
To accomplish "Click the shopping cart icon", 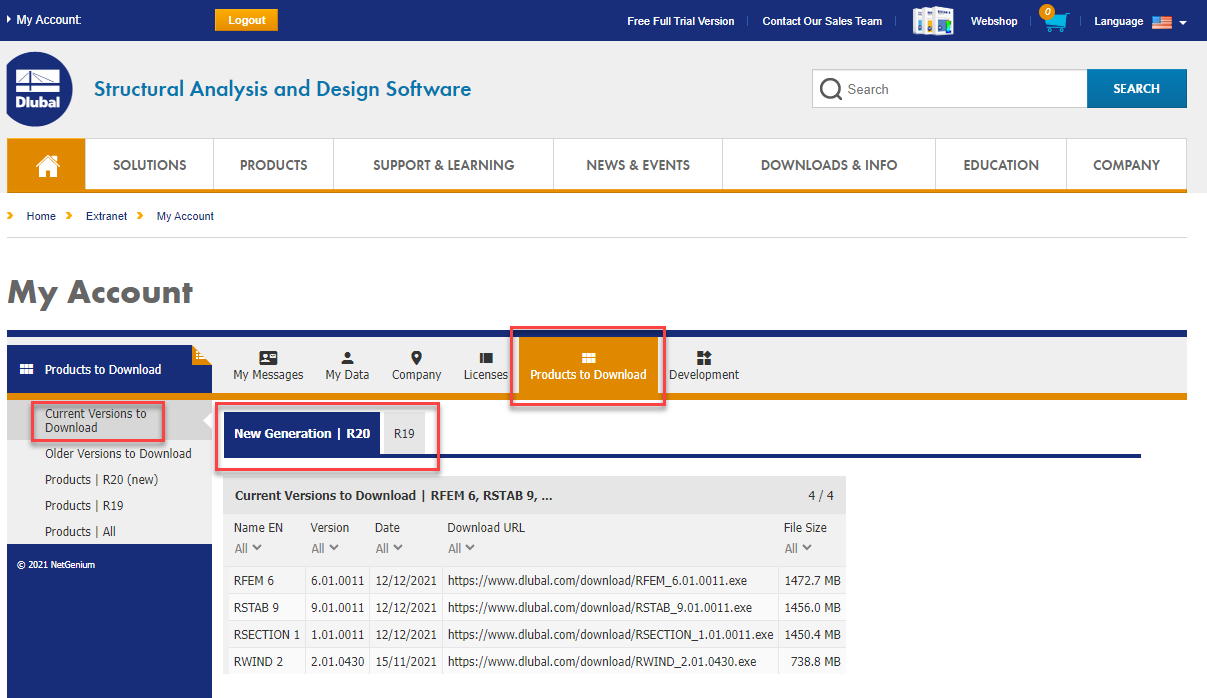I will point(1053,21).
